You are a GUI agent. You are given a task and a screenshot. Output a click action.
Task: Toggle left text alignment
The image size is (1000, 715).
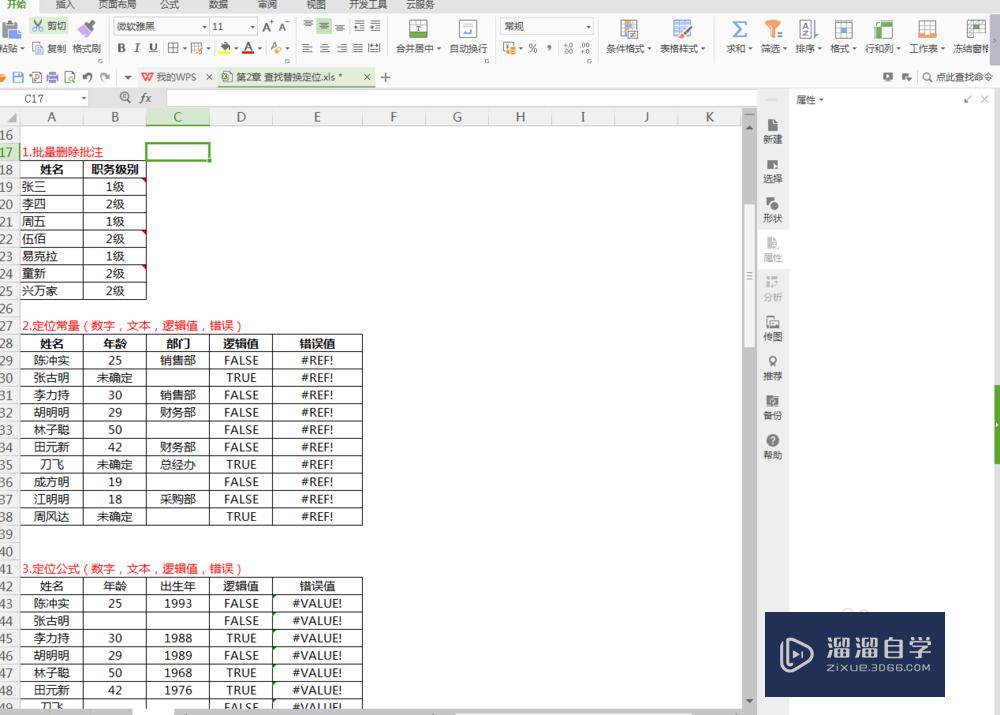coord(307,48)
